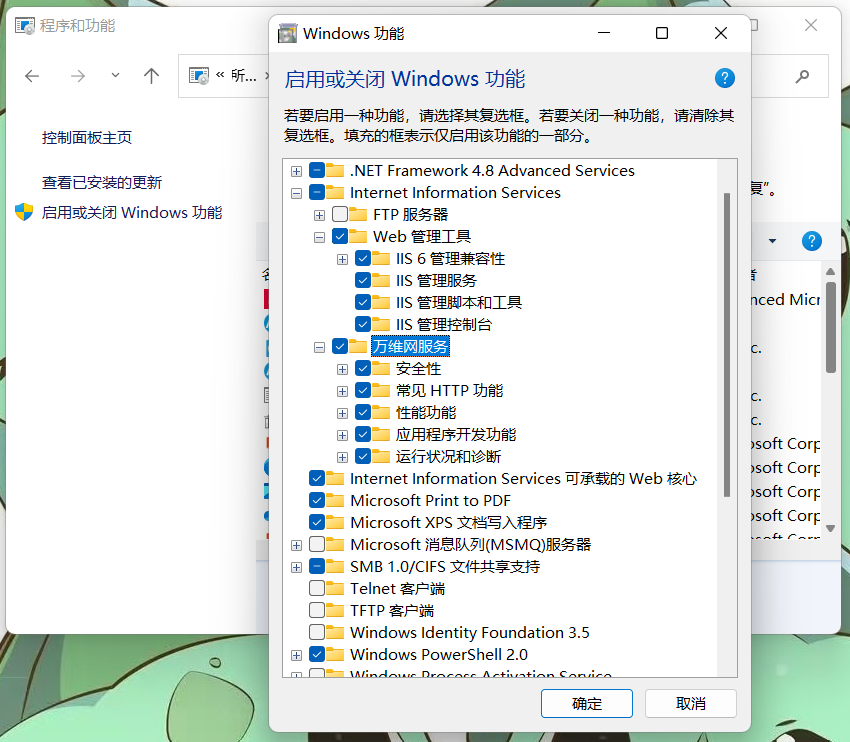Viewport: 850px width, 742px height.
Task: Click the Telnet 客户端 folder icon
Action: click(x=335, y=588)
